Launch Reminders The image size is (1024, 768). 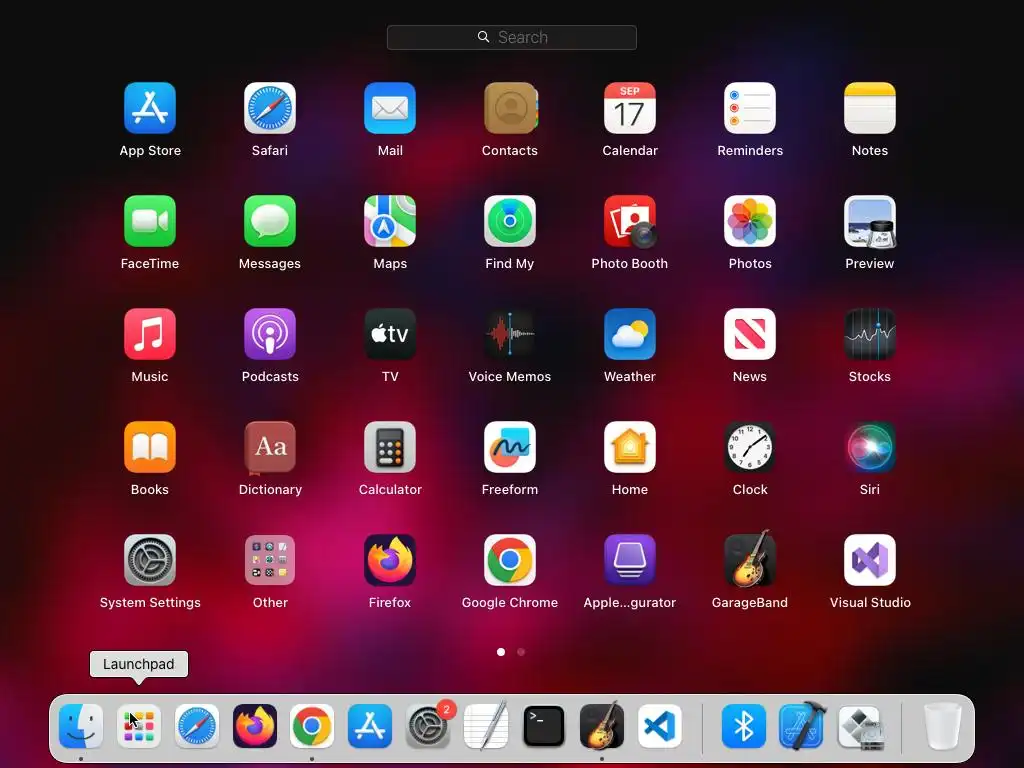click(750, 108)
